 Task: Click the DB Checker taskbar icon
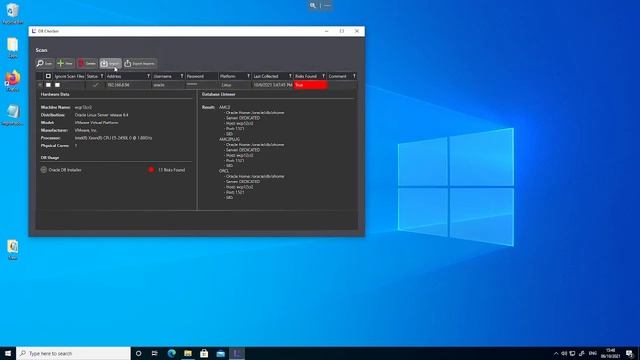237,353
